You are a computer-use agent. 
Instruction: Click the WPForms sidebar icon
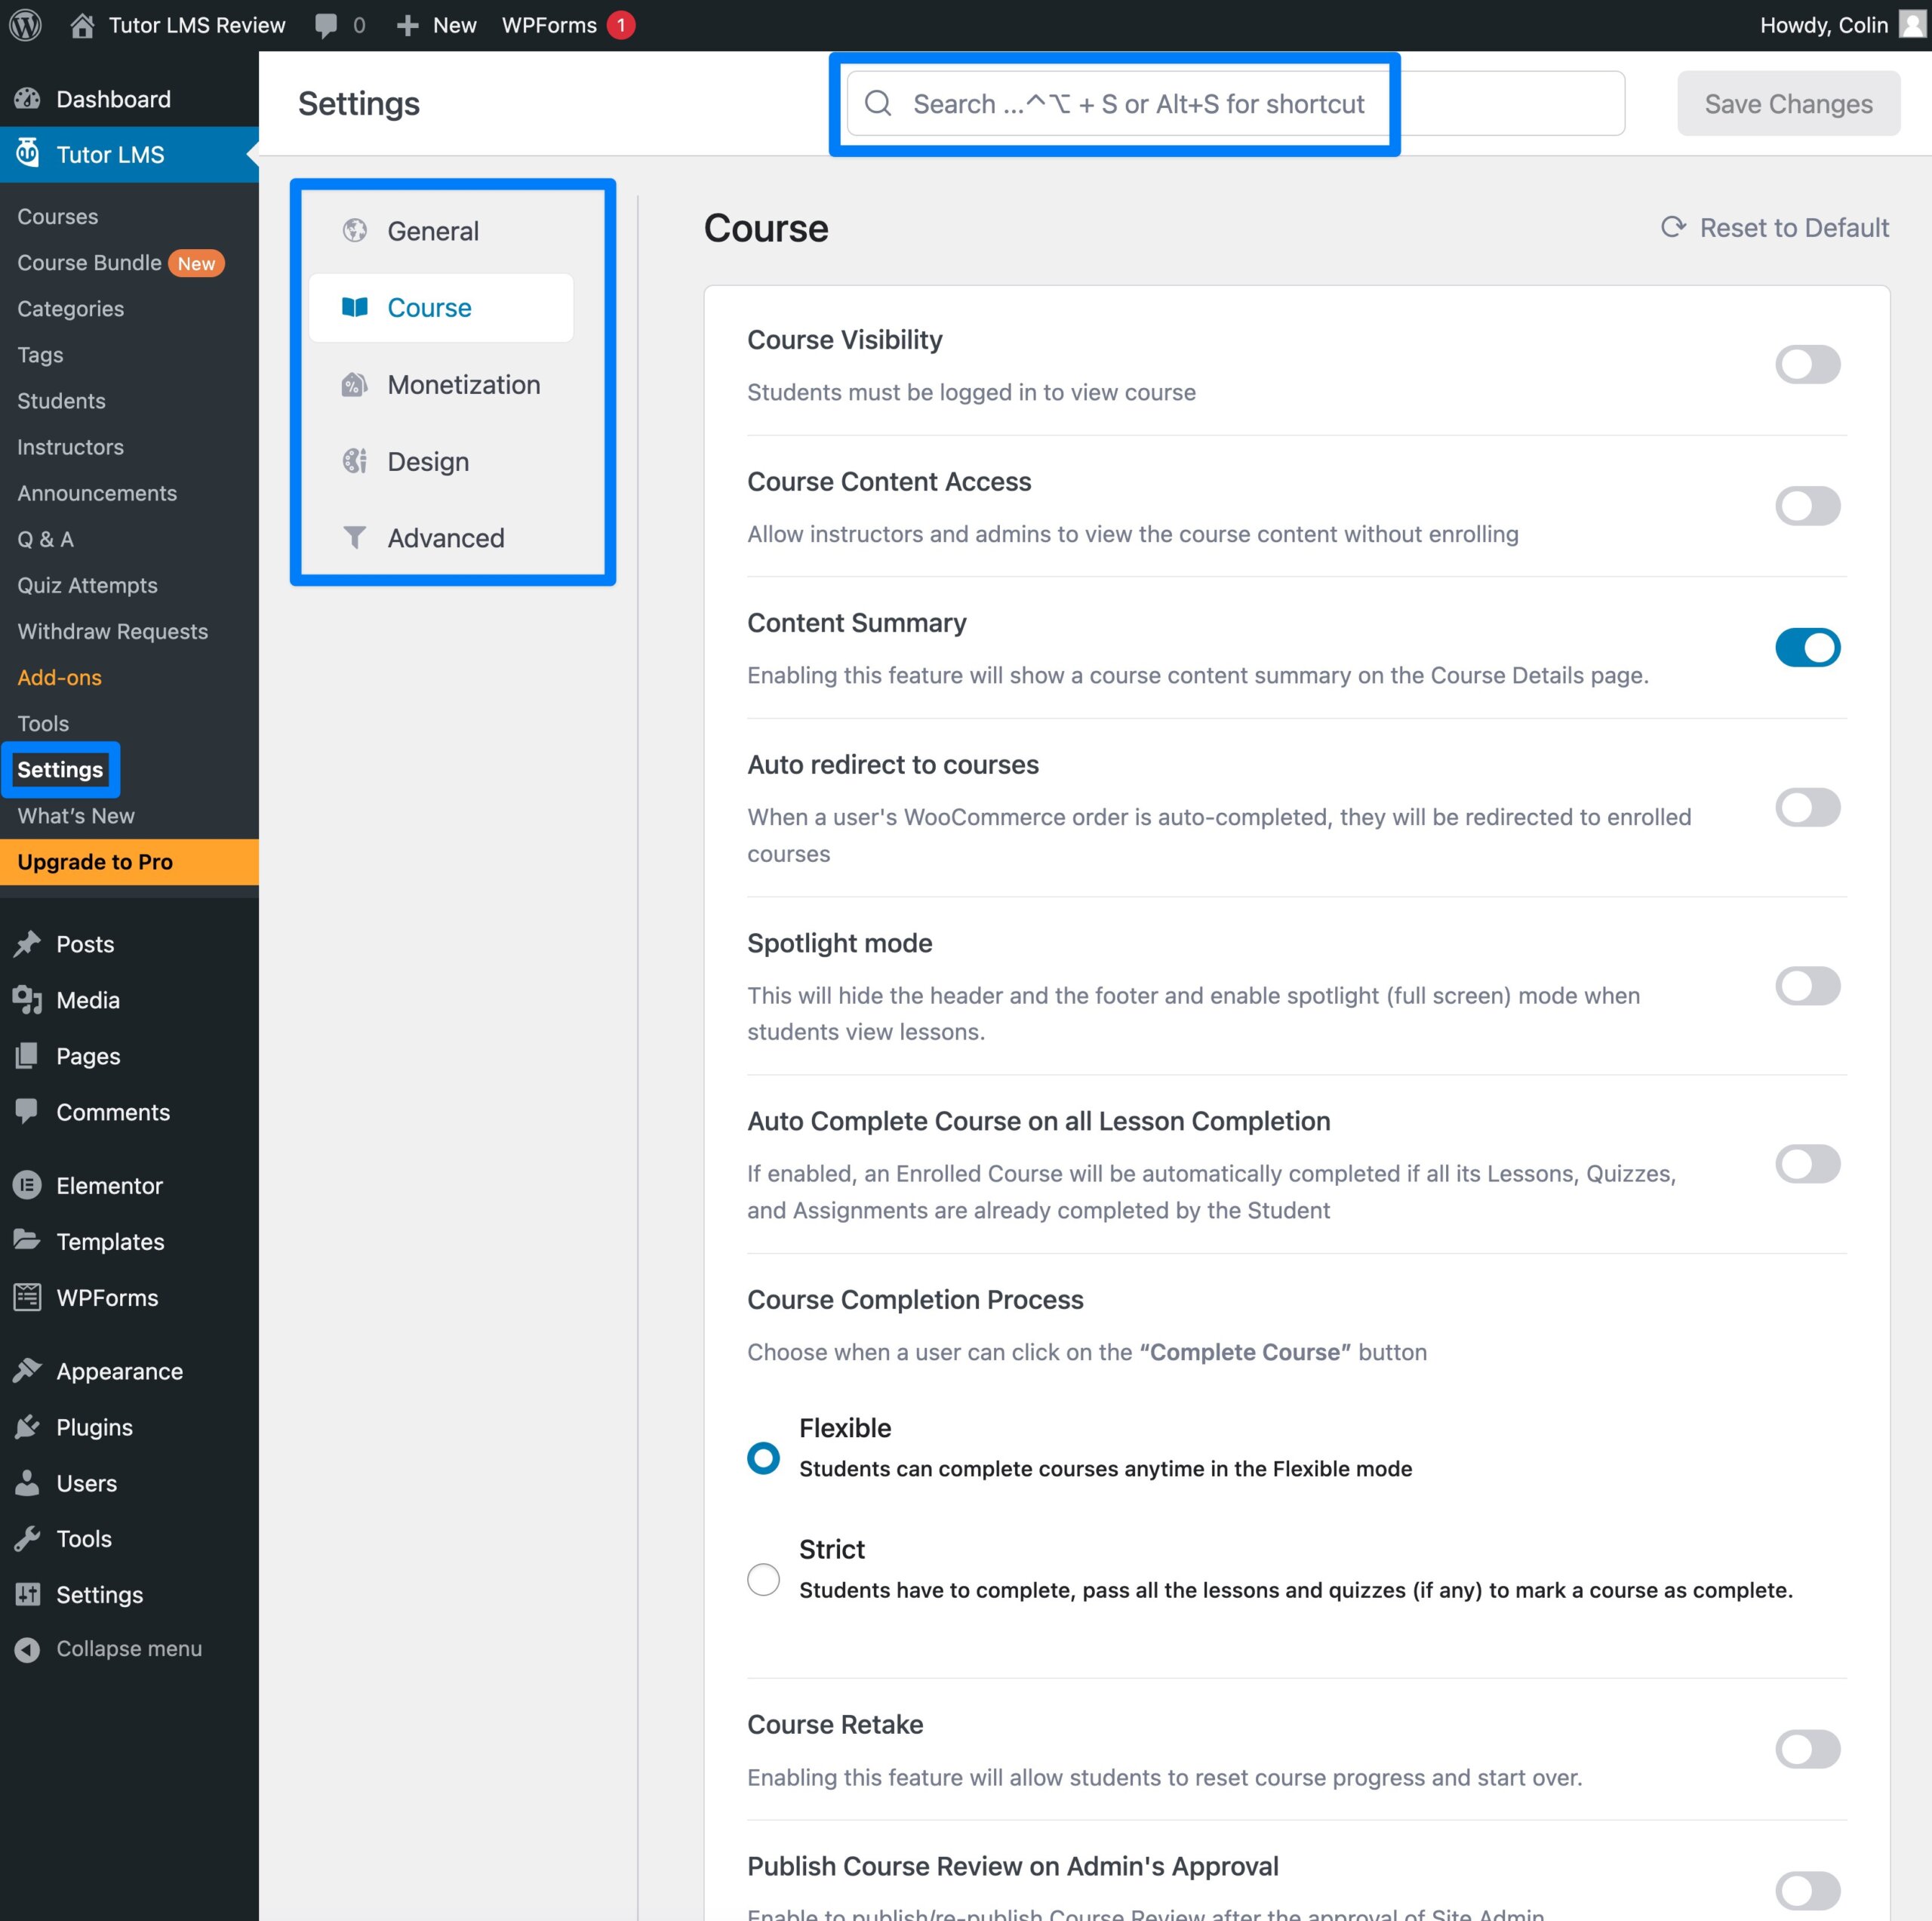tap(27, 1297)
